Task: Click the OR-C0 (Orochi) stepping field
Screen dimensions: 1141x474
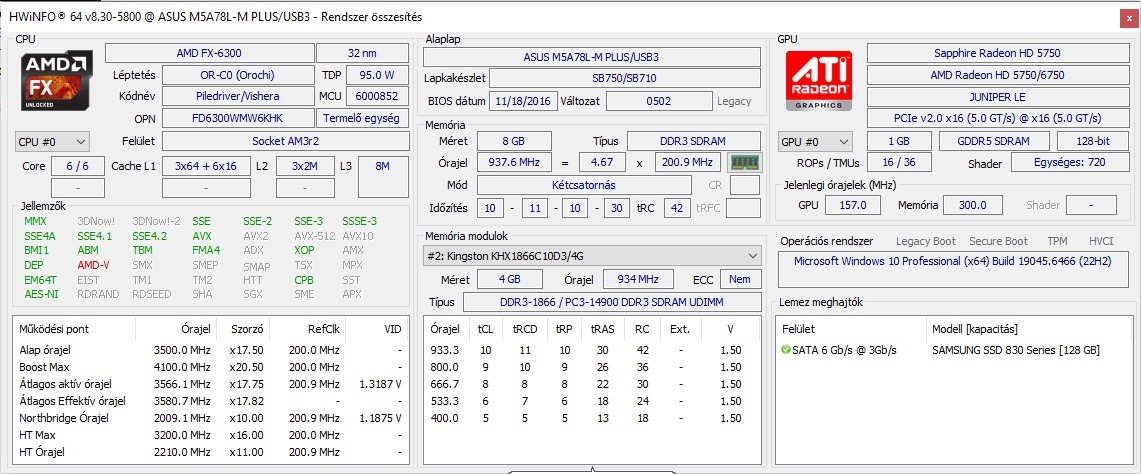Action: 238,75
